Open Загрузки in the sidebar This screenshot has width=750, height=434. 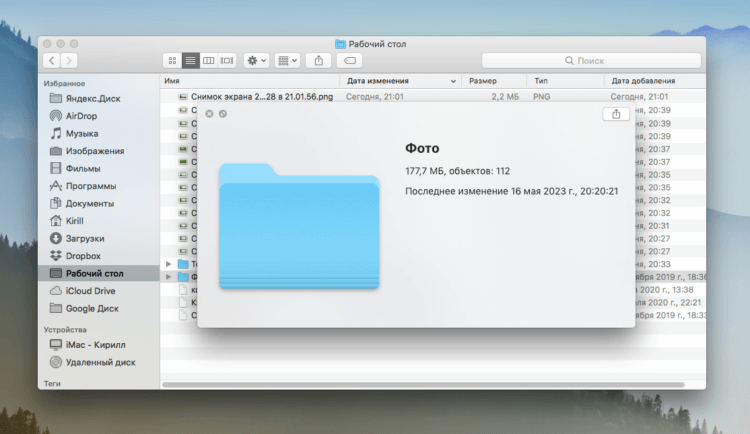(x=85, y=238)
